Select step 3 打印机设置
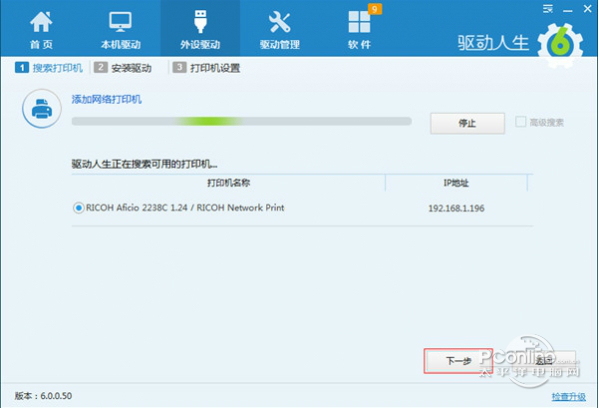The image size is (599, 408). (206, 68)
